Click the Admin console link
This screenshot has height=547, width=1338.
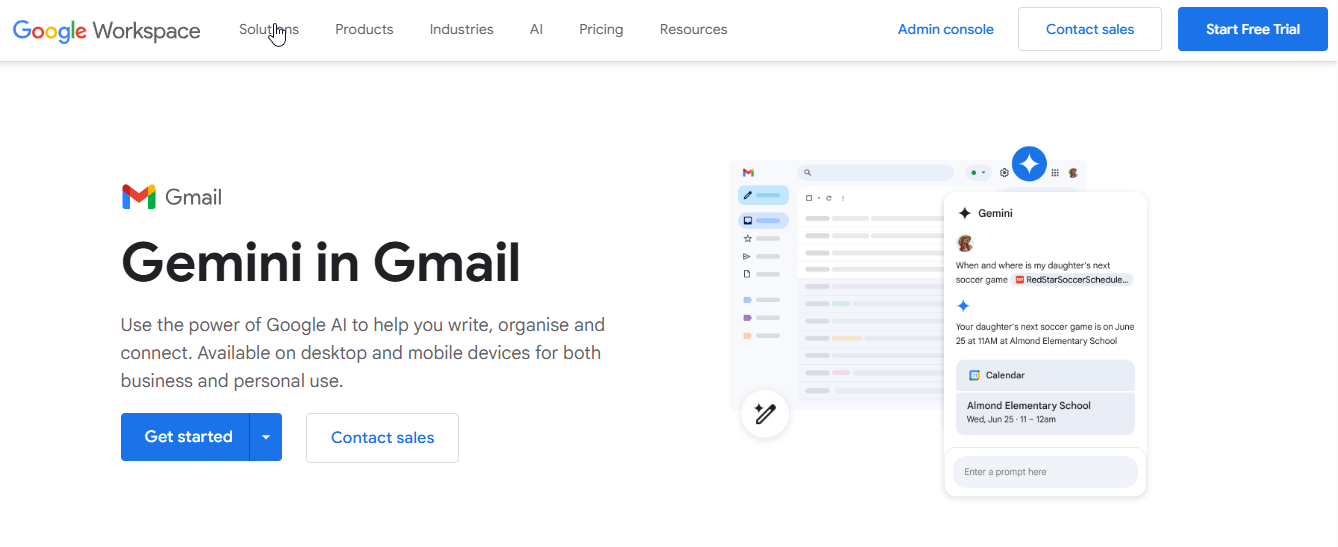[945, 29]
